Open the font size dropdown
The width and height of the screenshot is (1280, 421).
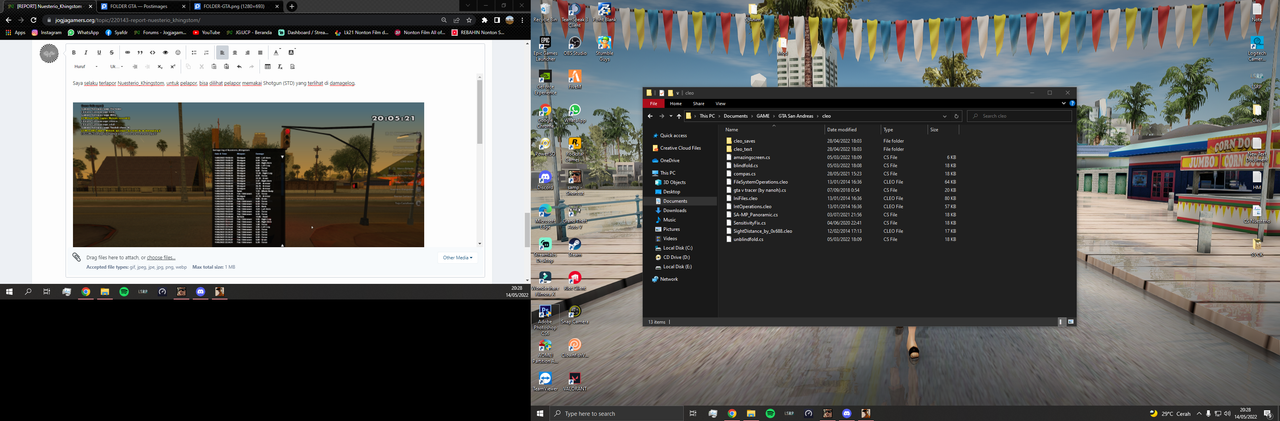[116, 66]
